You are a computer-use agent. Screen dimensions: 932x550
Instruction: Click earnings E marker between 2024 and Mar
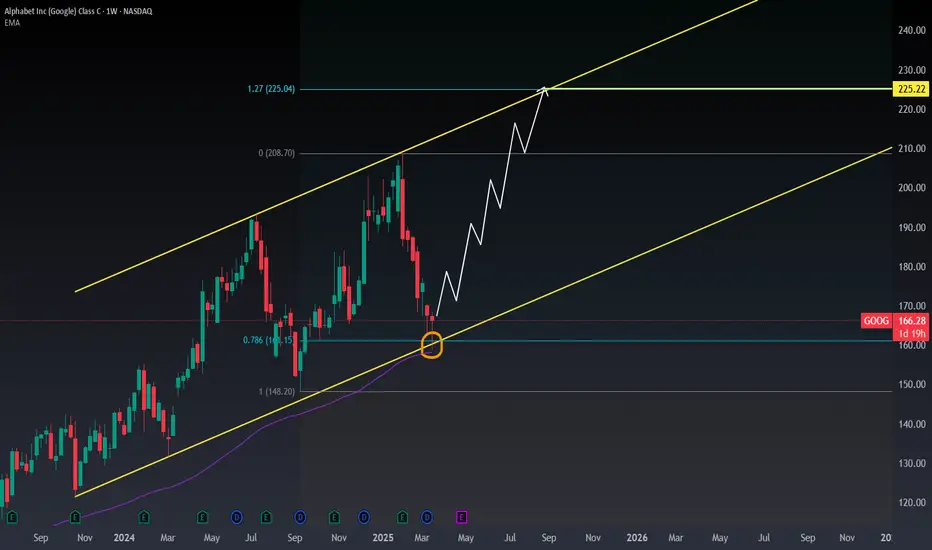pos(144,517)
